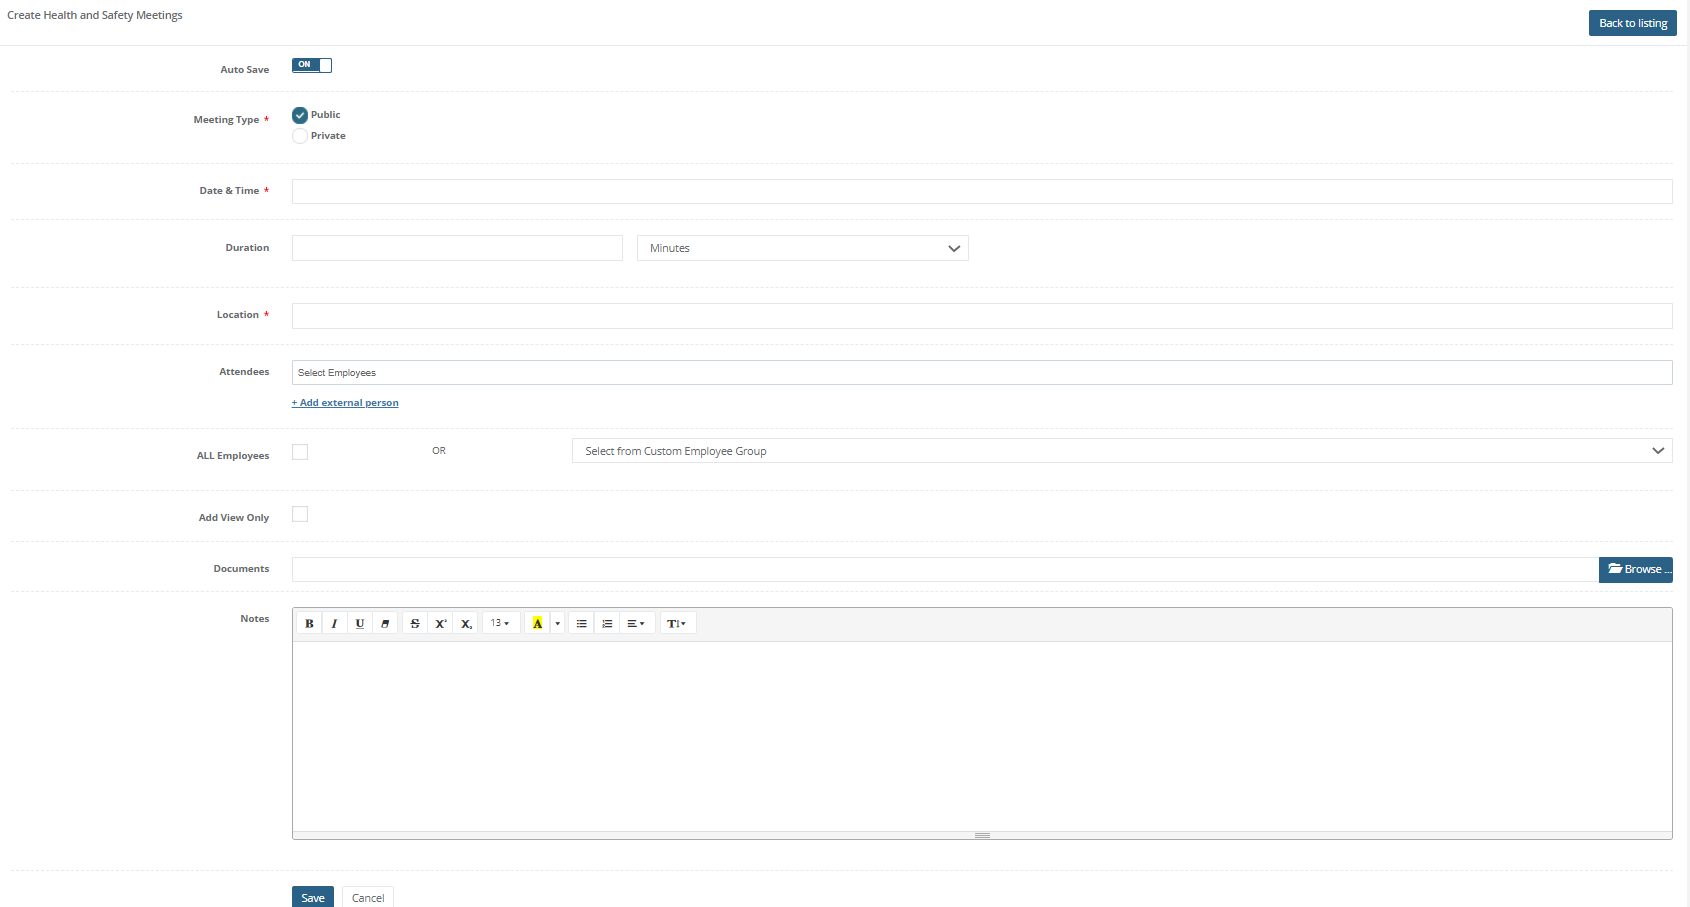
Task: Apply yellow highlight color to text
Action: point(537,623)
